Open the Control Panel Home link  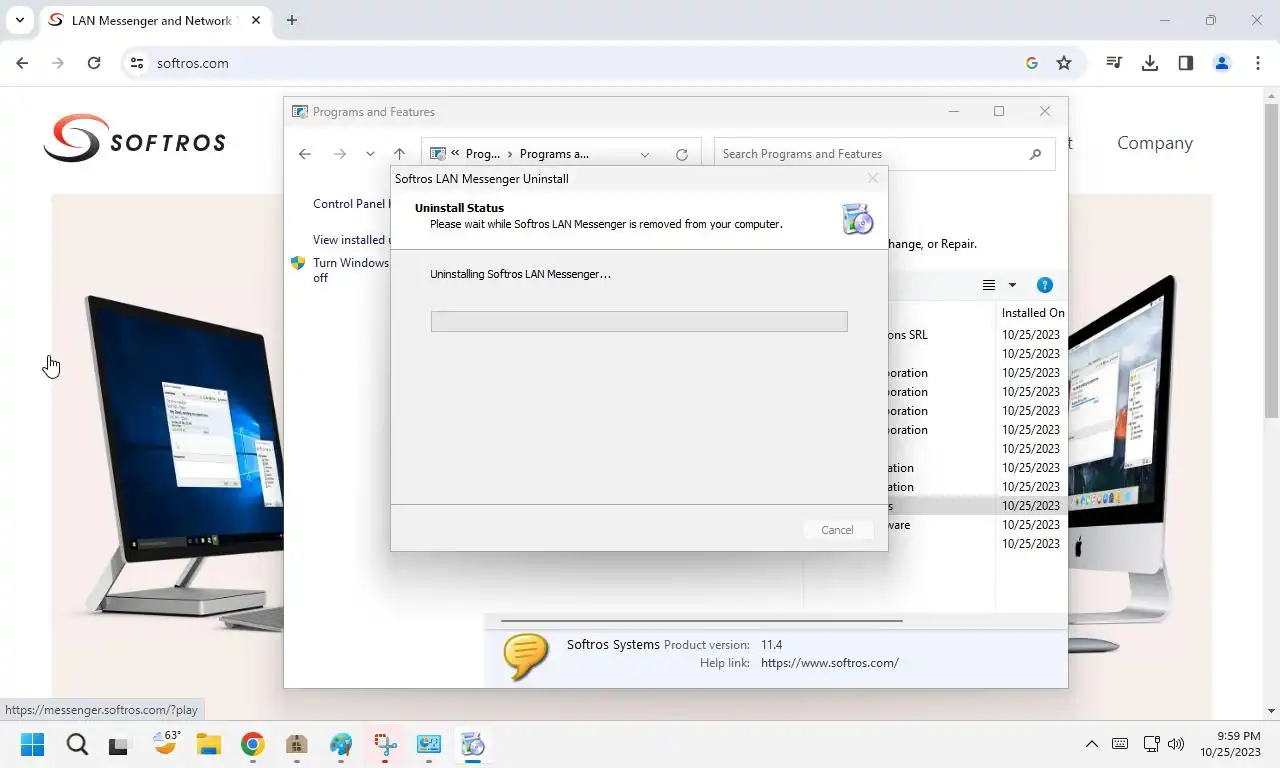350,203
